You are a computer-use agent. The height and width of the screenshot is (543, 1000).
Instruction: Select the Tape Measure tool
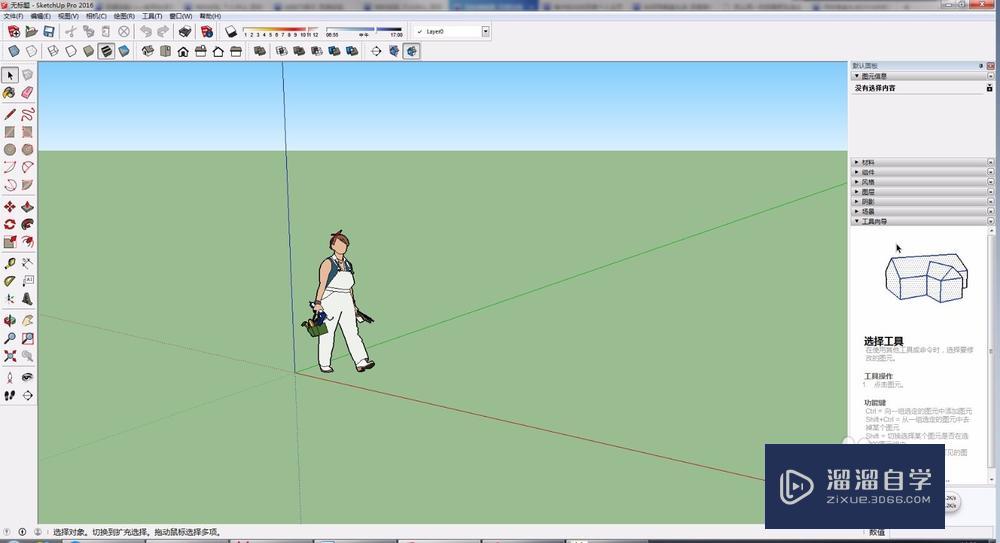point(10,263)
